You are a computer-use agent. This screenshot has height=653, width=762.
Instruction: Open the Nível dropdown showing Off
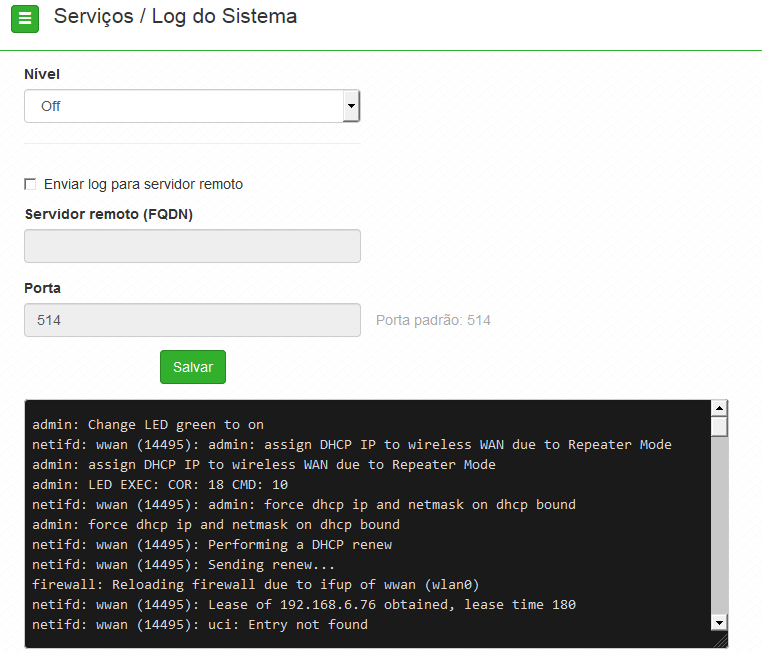coord(192,106)
